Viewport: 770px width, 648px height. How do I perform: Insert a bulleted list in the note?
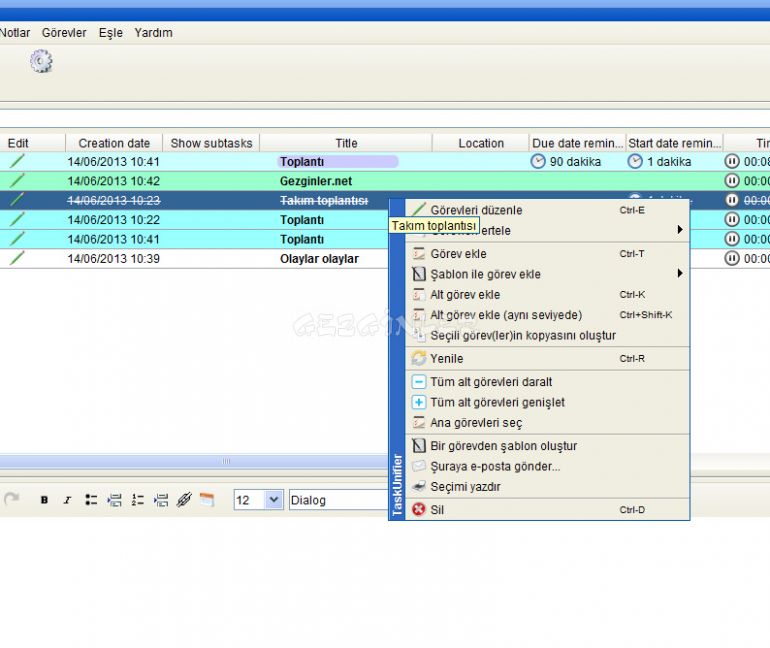(91, 500)
